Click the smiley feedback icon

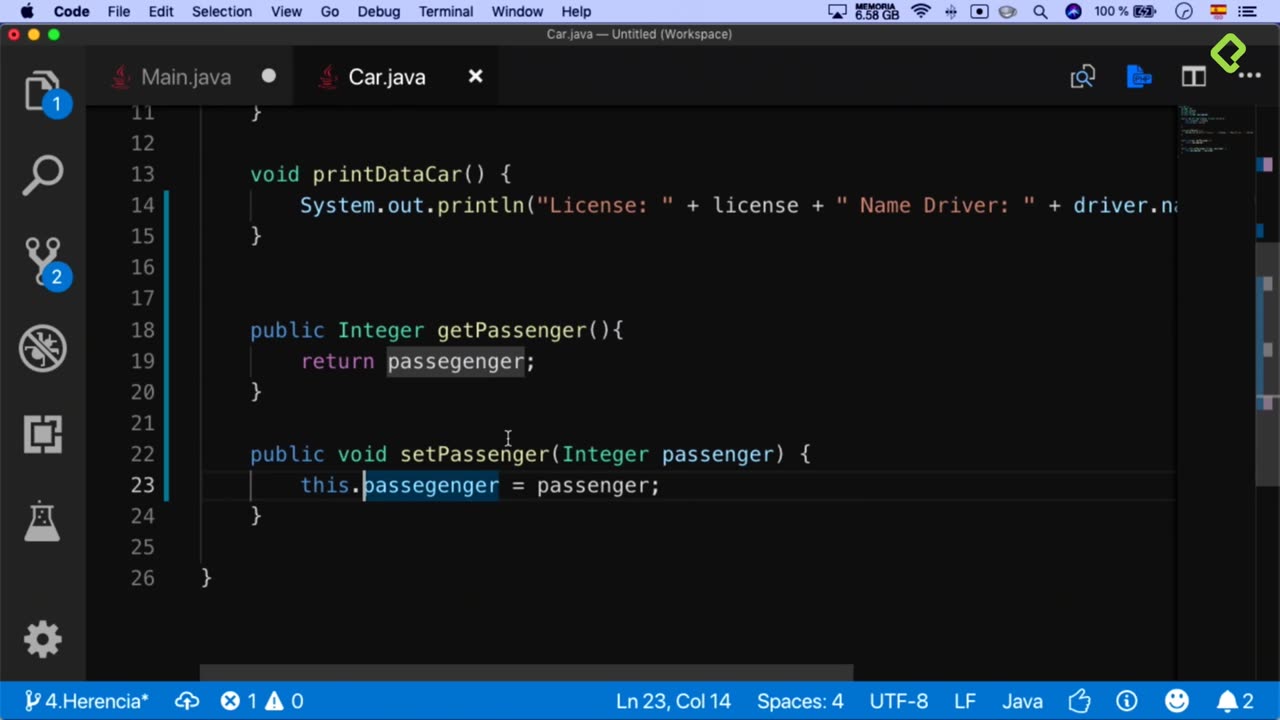coord(1177,701)
